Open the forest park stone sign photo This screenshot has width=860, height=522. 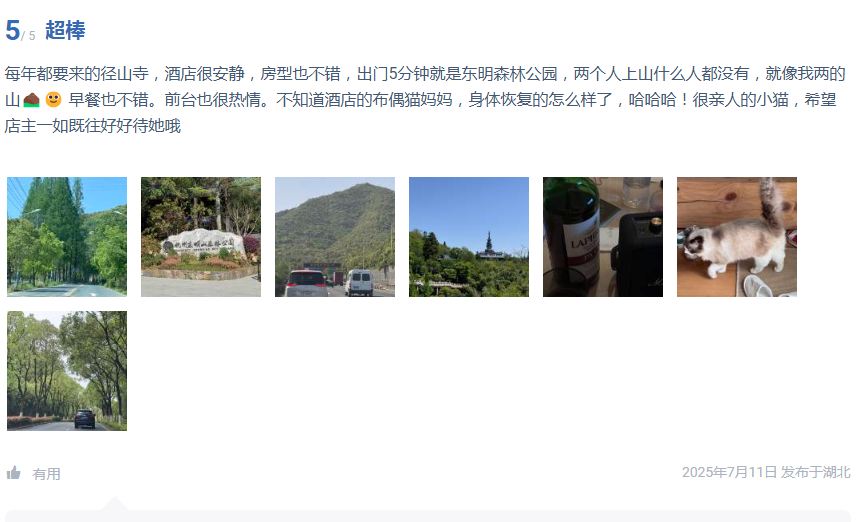201,237
